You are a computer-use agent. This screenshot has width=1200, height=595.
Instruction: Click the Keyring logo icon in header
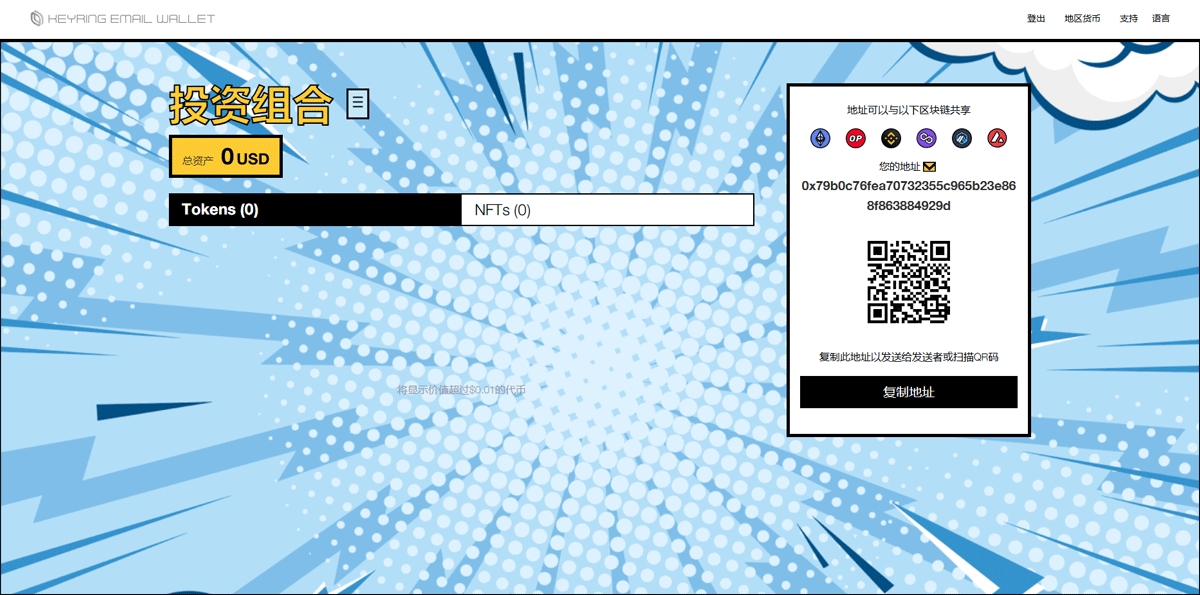37,18
